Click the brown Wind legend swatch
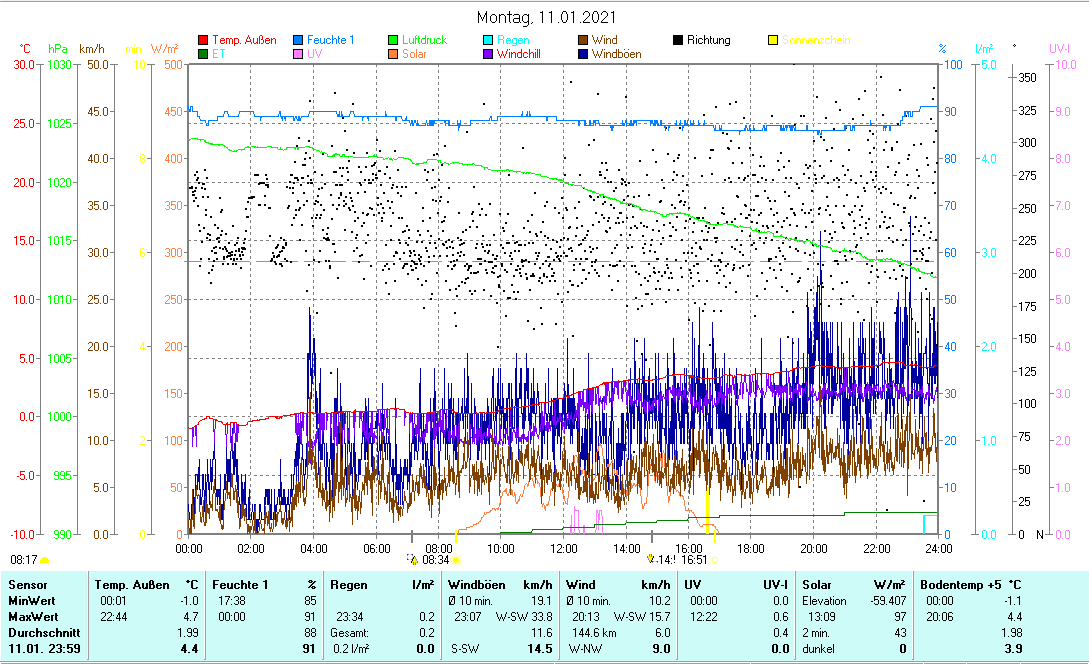The height and width of the screenshot is (664, 1089). (583, 40)
